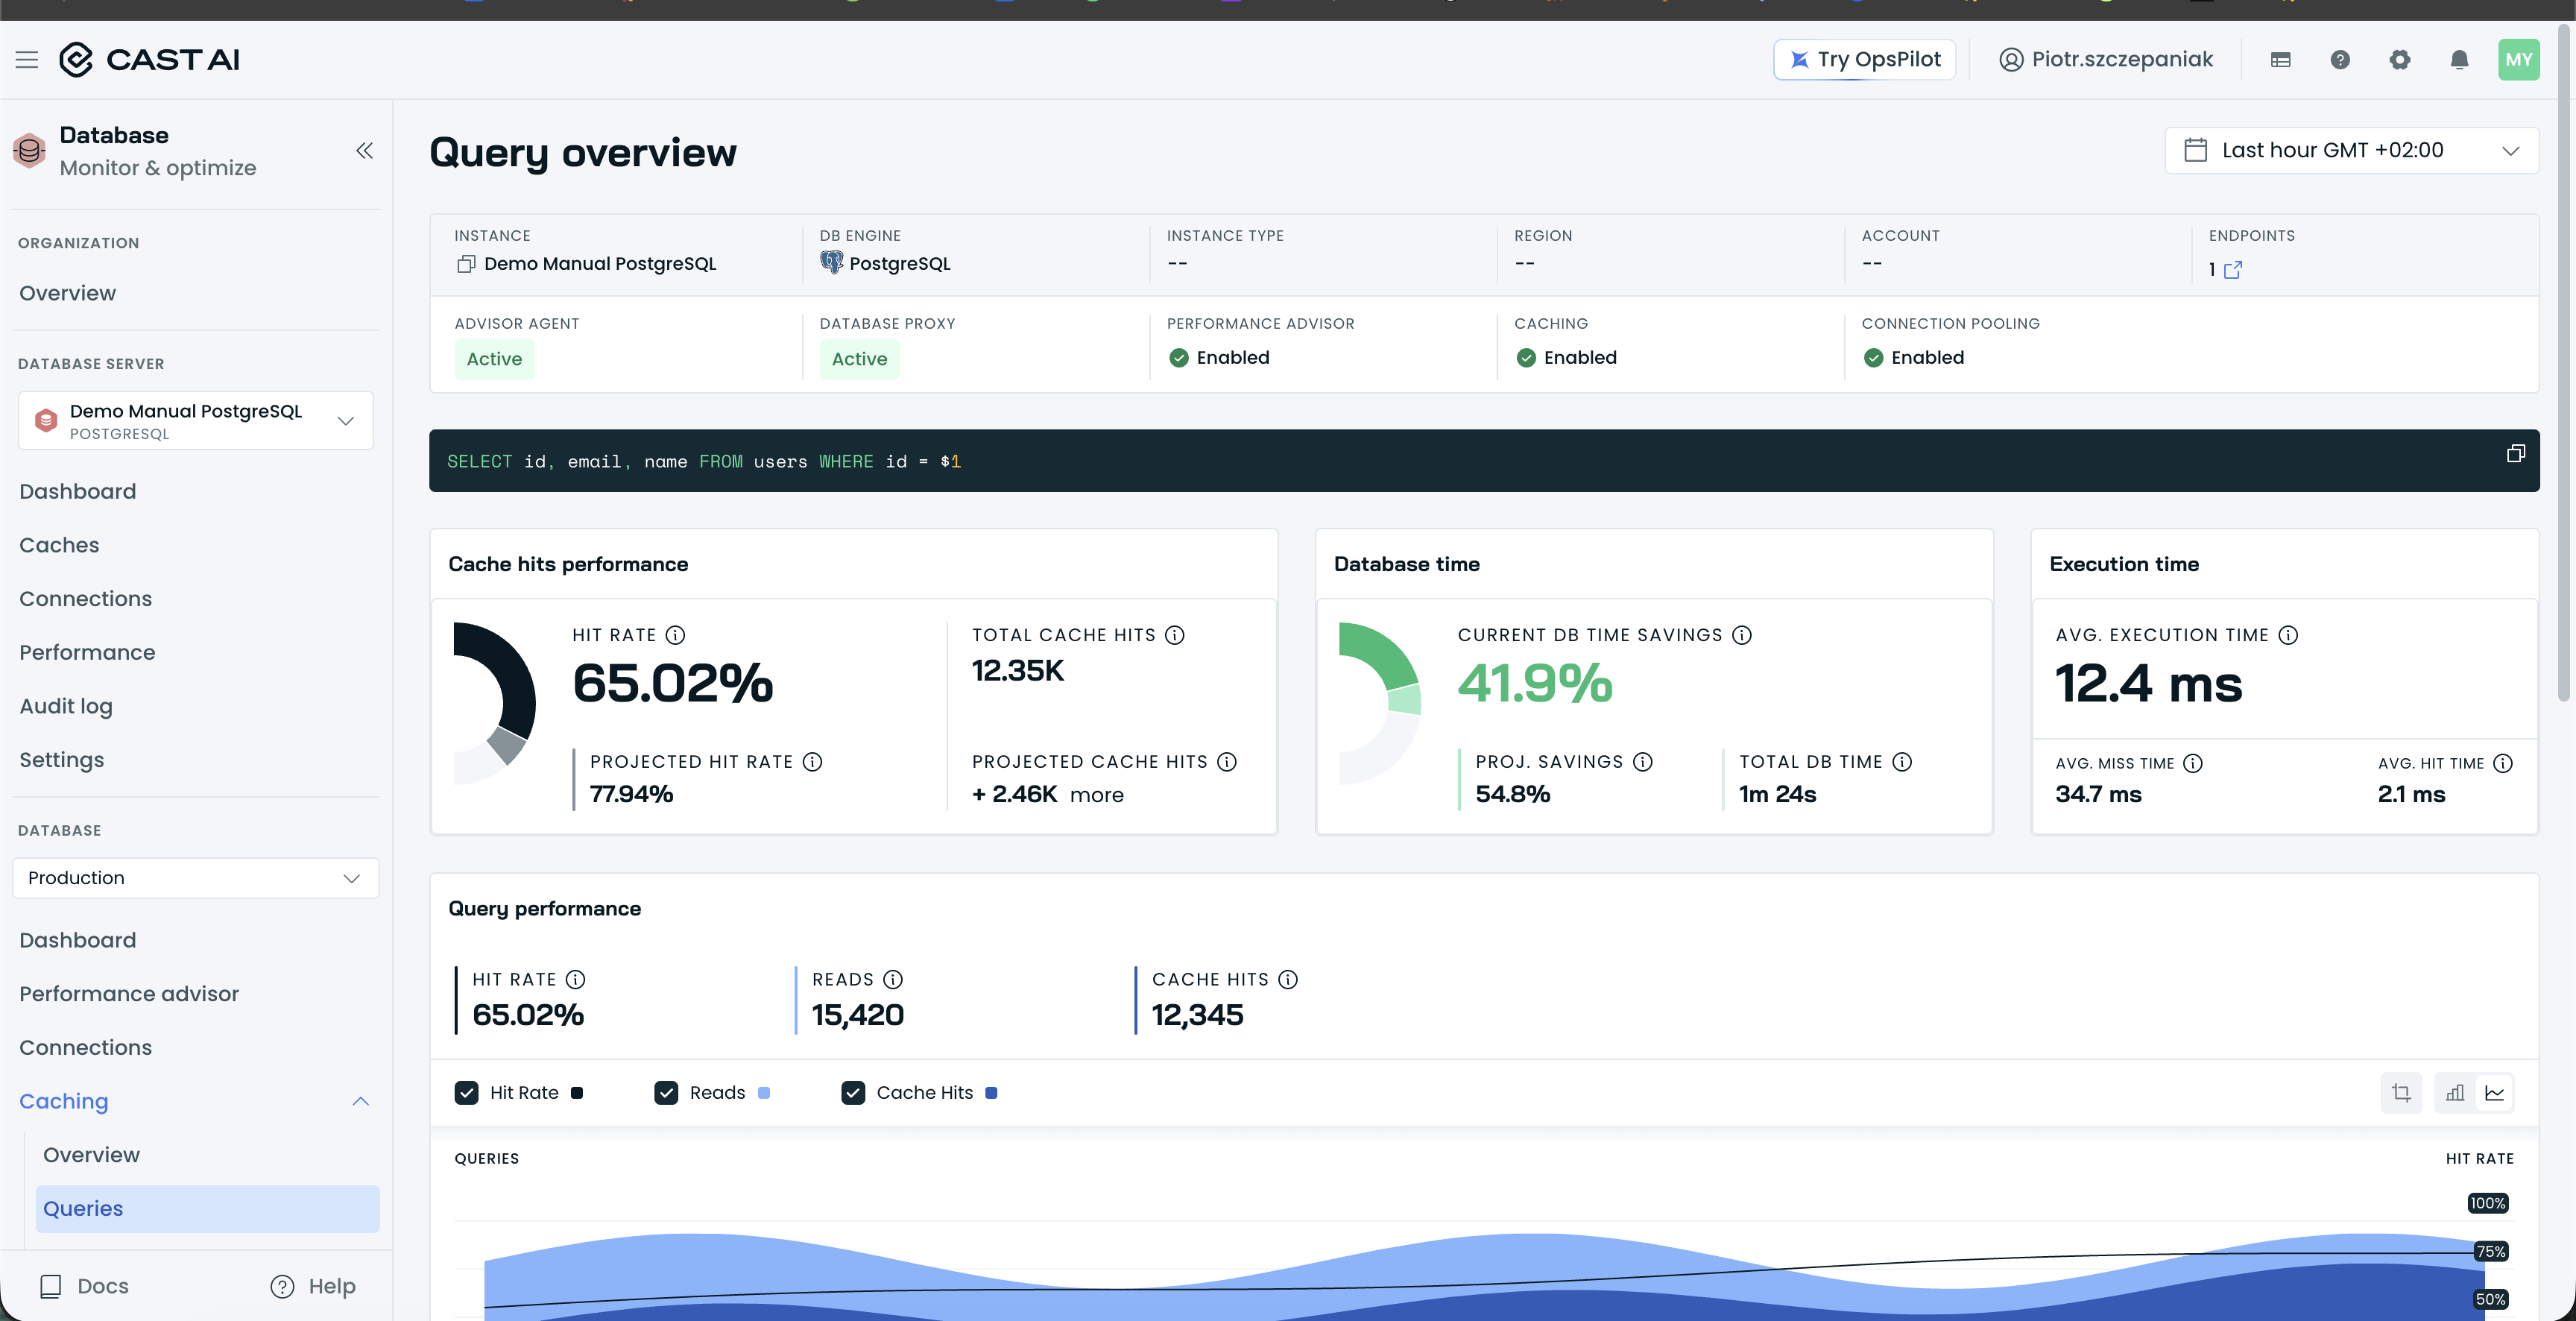Switch chart to line view icon
This screenshot has width=2576, height=1321.
[x=2495, y=1093]
